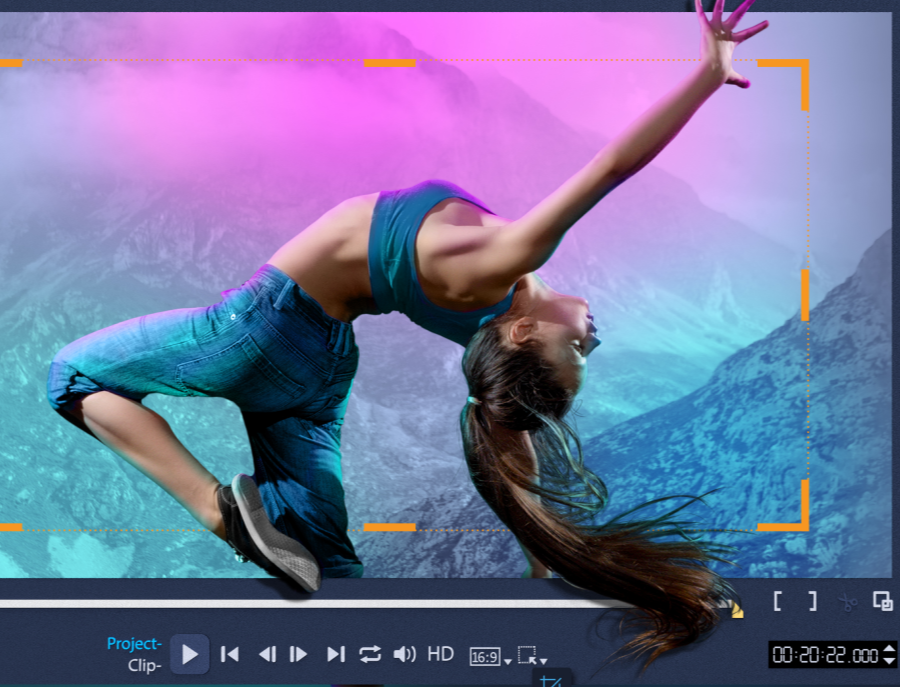Select the top-center orange crop handle

[x=390, y=63]
